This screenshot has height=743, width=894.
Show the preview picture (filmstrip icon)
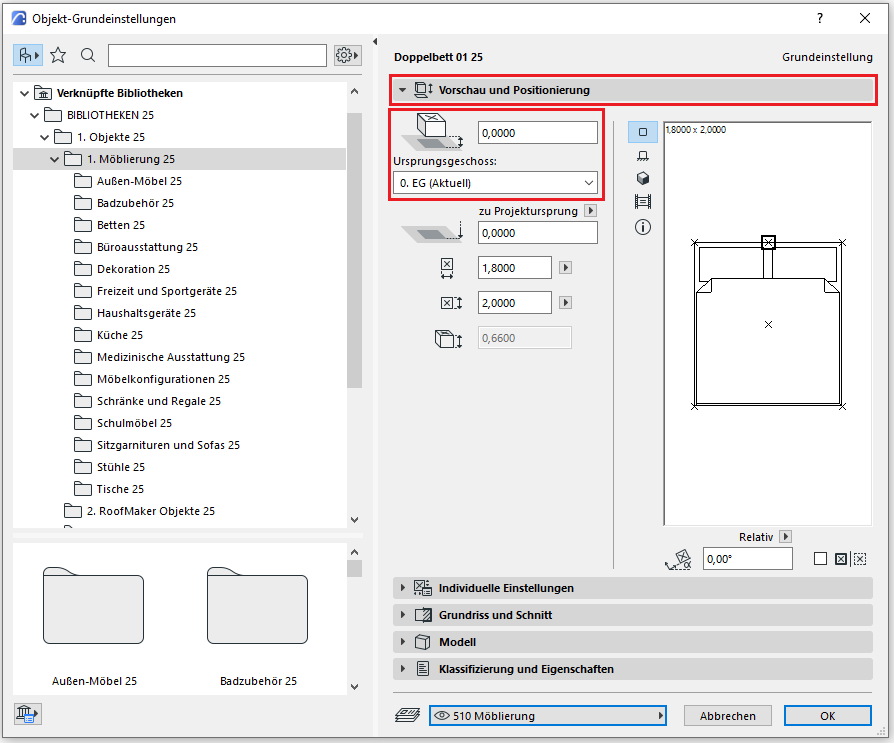(643, 202)
